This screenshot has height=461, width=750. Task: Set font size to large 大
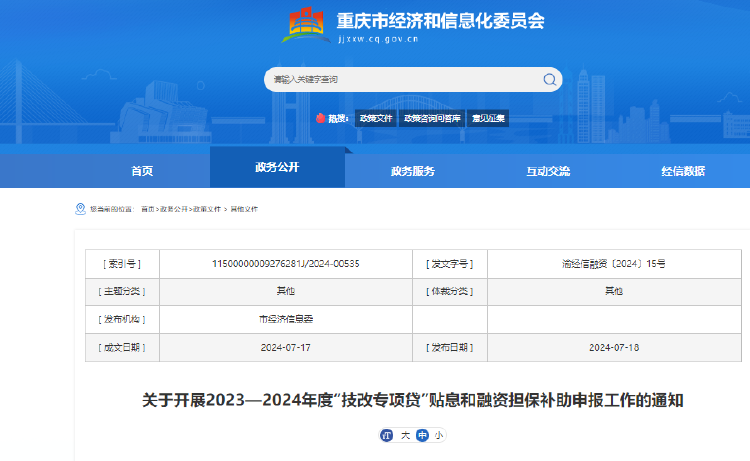tap(405, 435)
